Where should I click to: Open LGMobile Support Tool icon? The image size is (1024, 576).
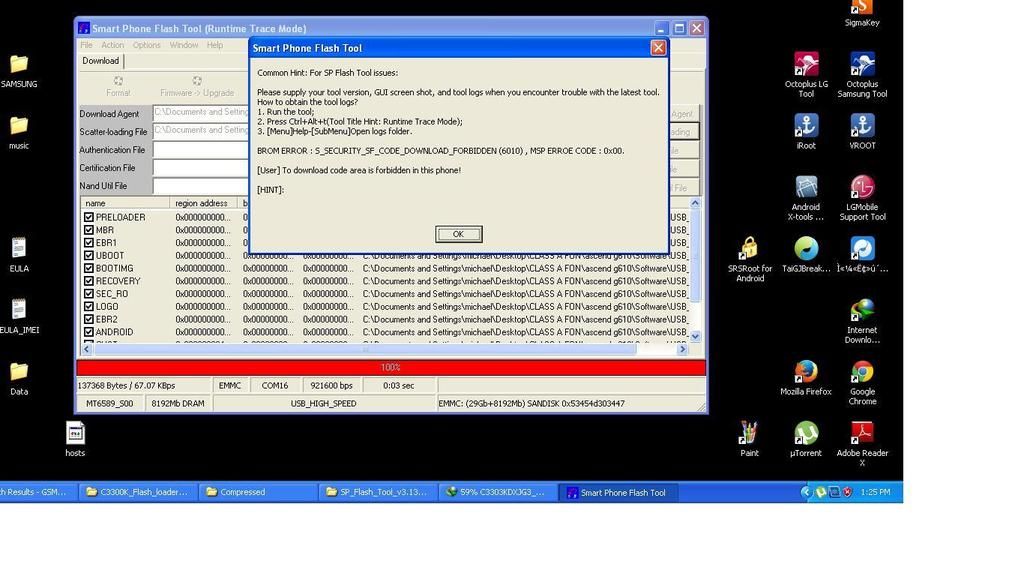pyautogui.click(x=862, y=189)
